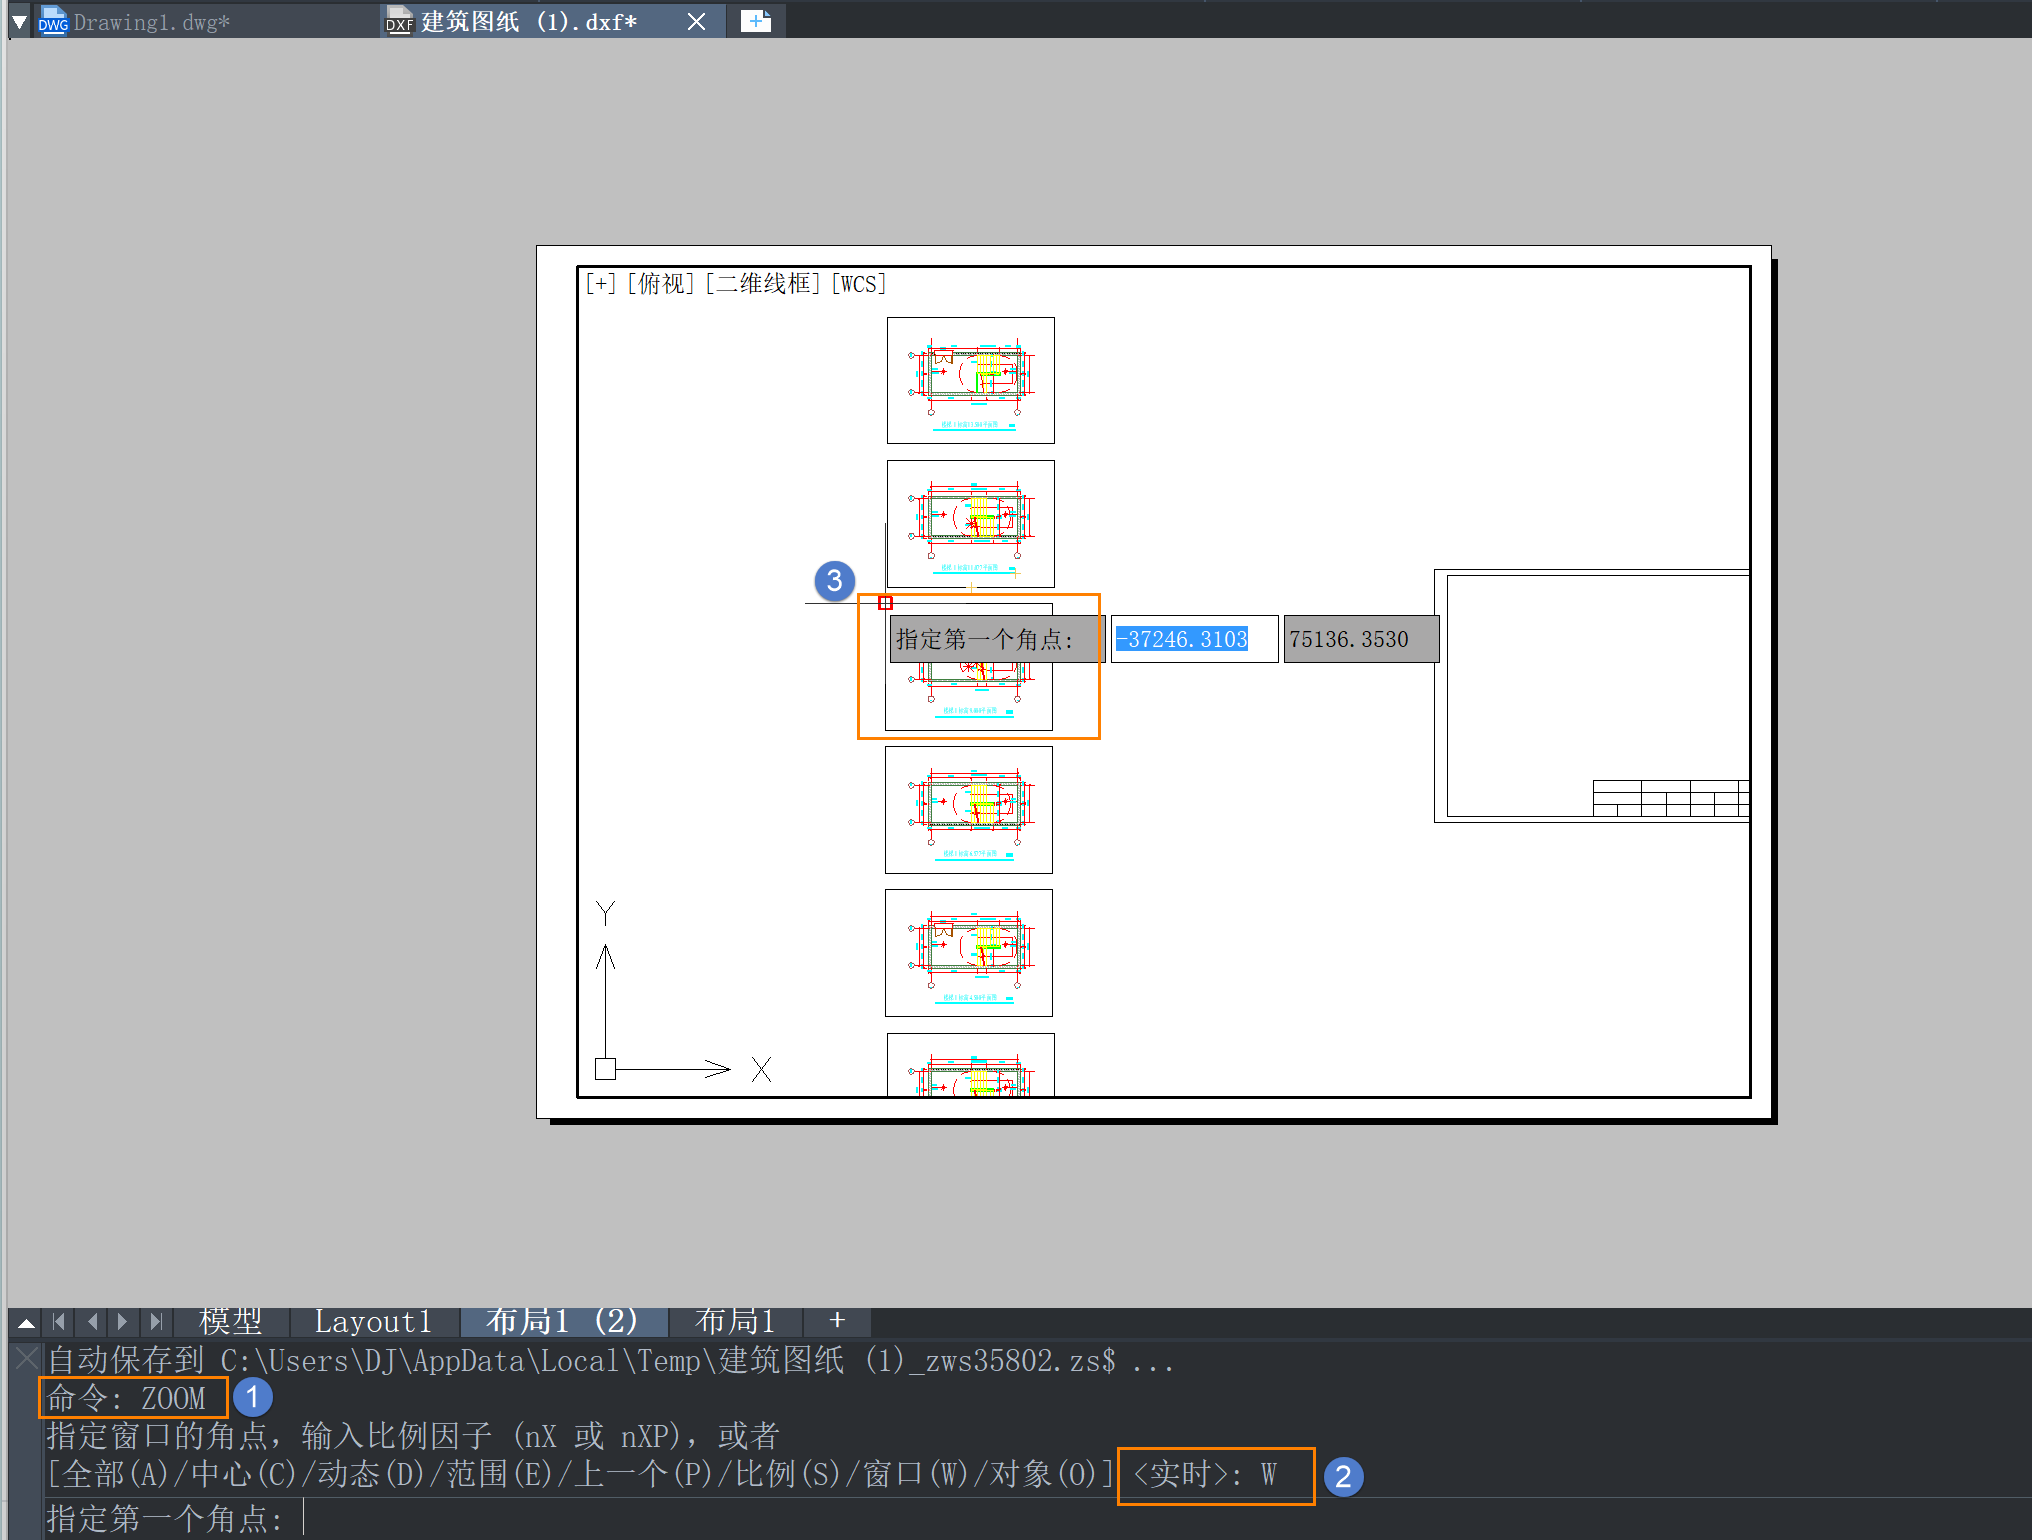Close the 建筑图纸 (1).dxf tab
Image resolution: width=2032 pixels, height=1540 pixels.
coord(697,22)
